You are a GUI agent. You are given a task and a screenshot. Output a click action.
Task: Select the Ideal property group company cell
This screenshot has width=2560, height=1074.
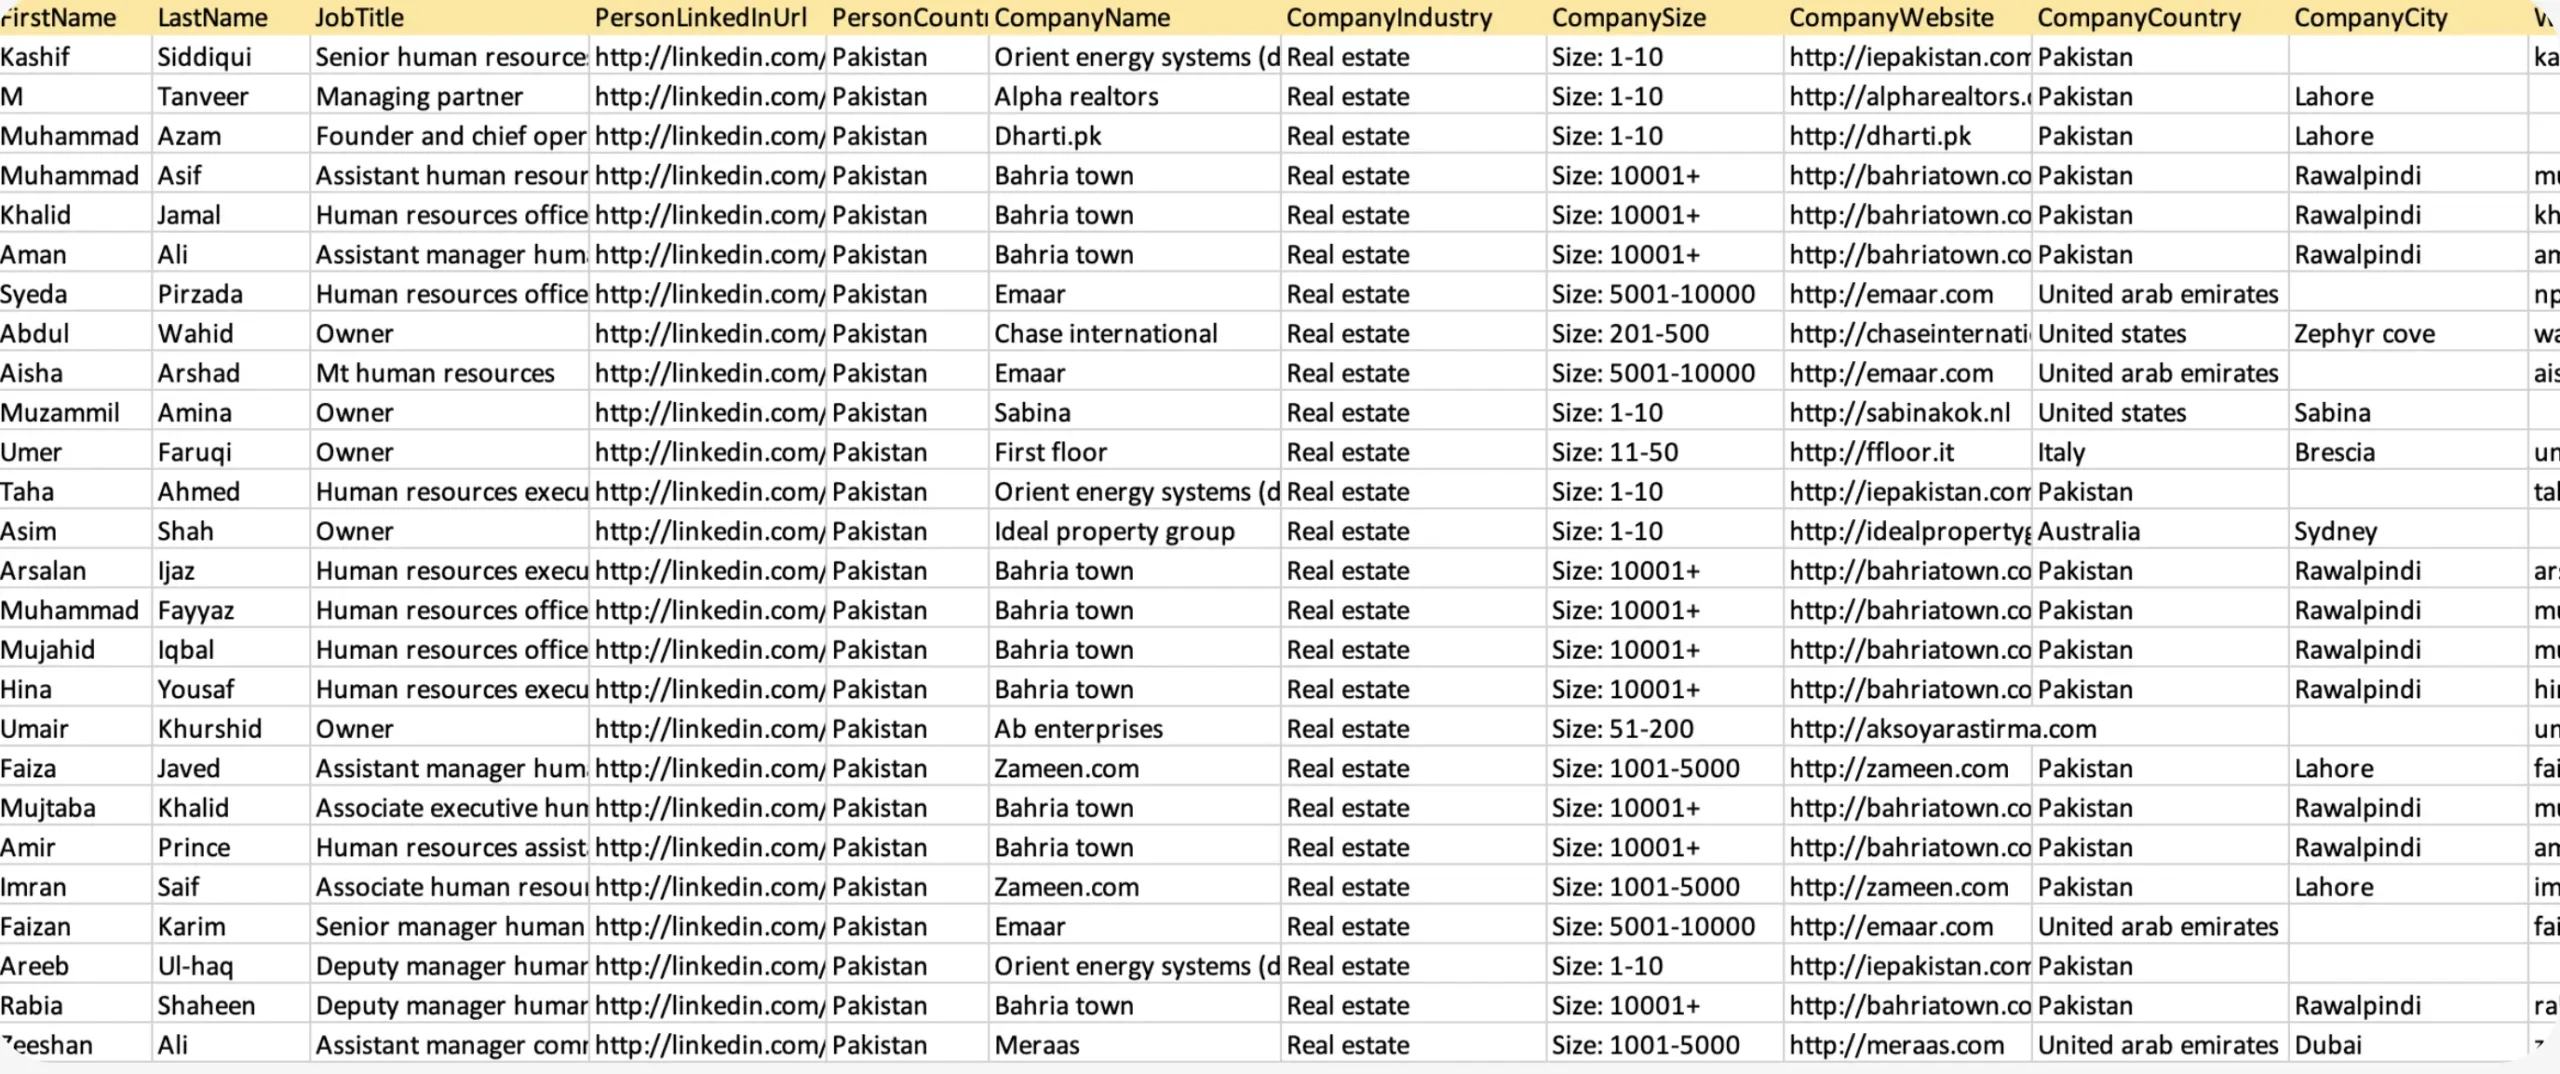click(x=1134, y=530)
